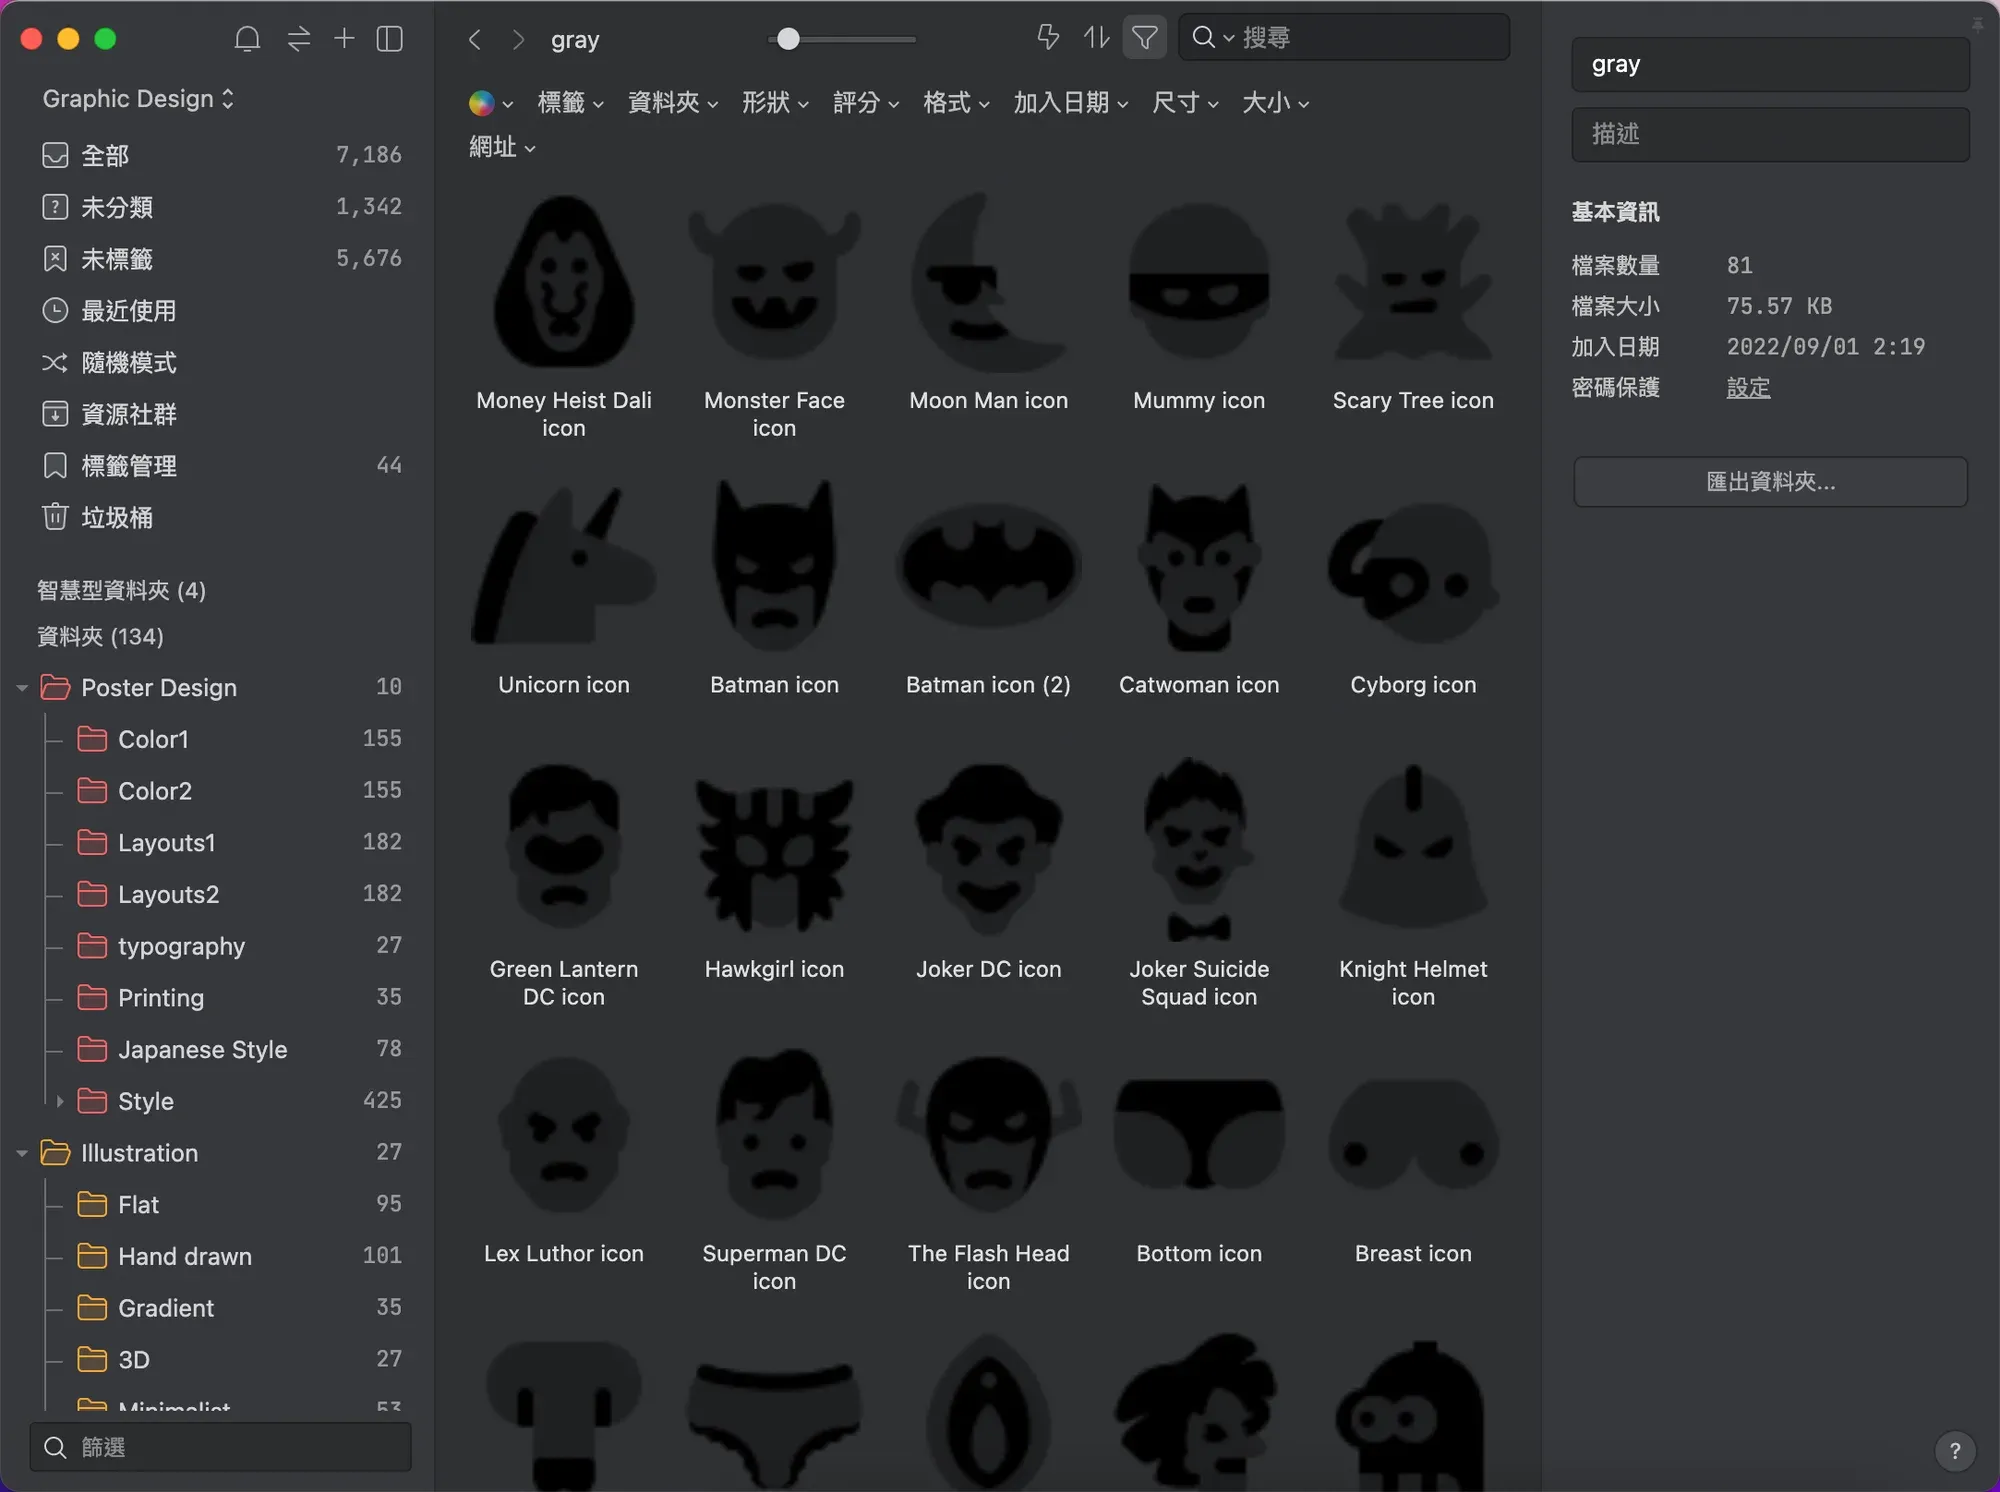Edit the gray folder name field
Screen dimensions: 2000x1492
1770,64
